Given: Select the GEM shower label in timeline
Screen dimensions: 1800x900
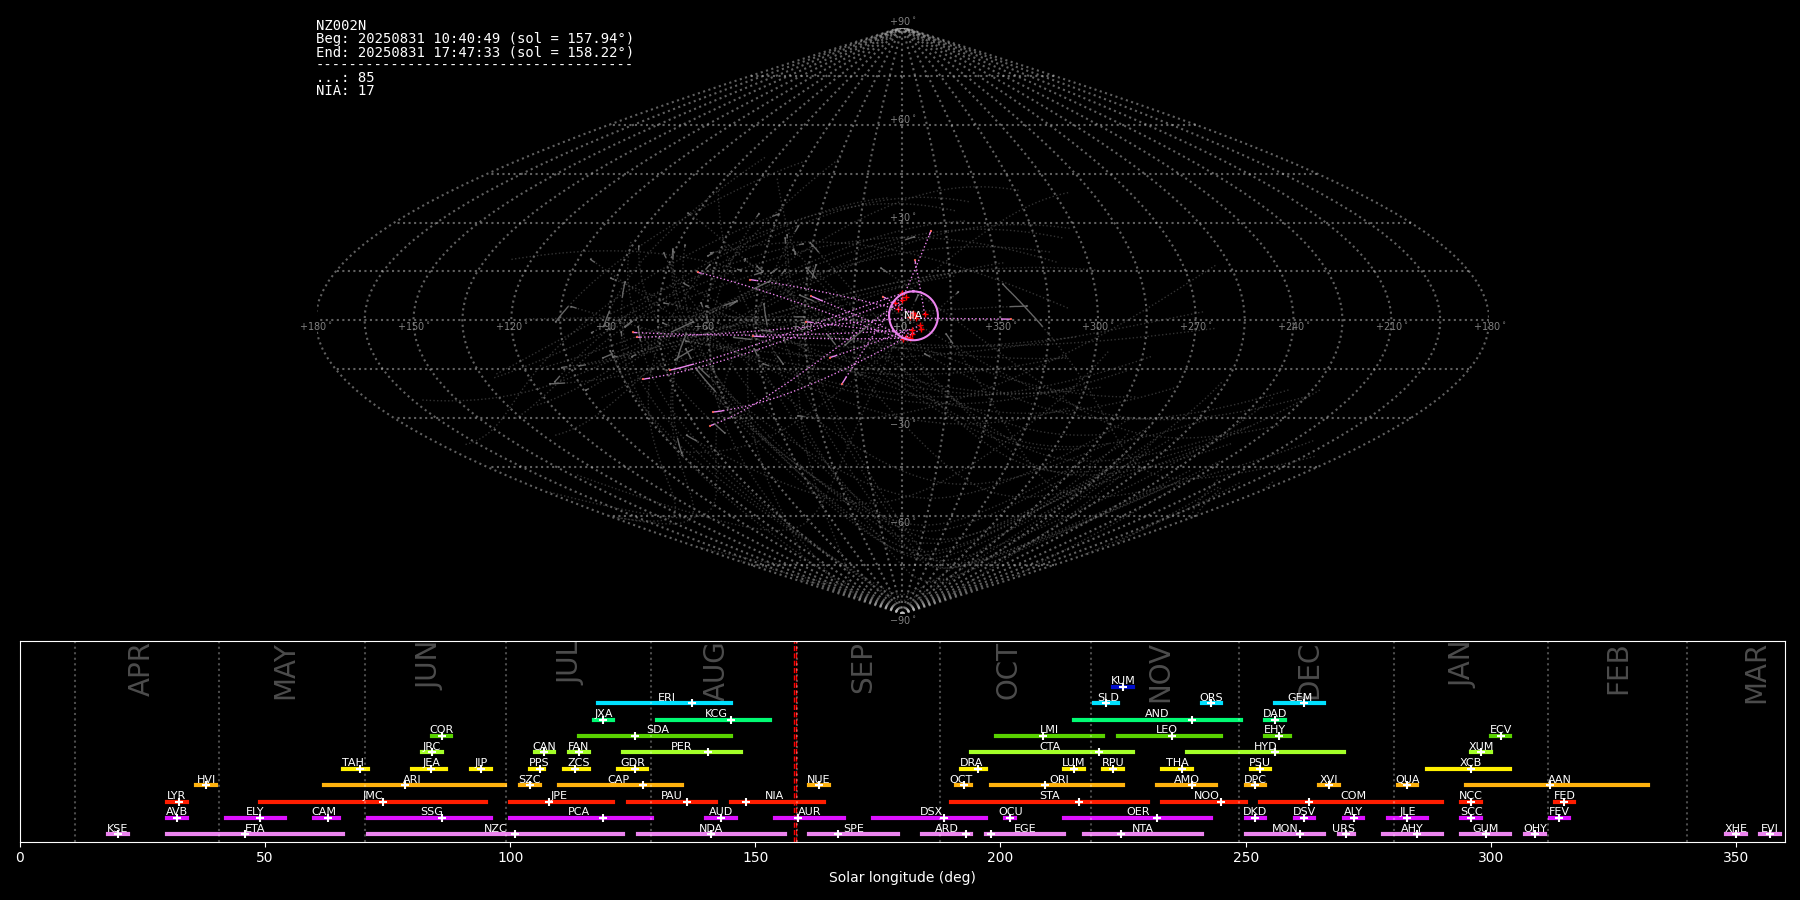Looking at the screenshot, I should point(1300,698).
